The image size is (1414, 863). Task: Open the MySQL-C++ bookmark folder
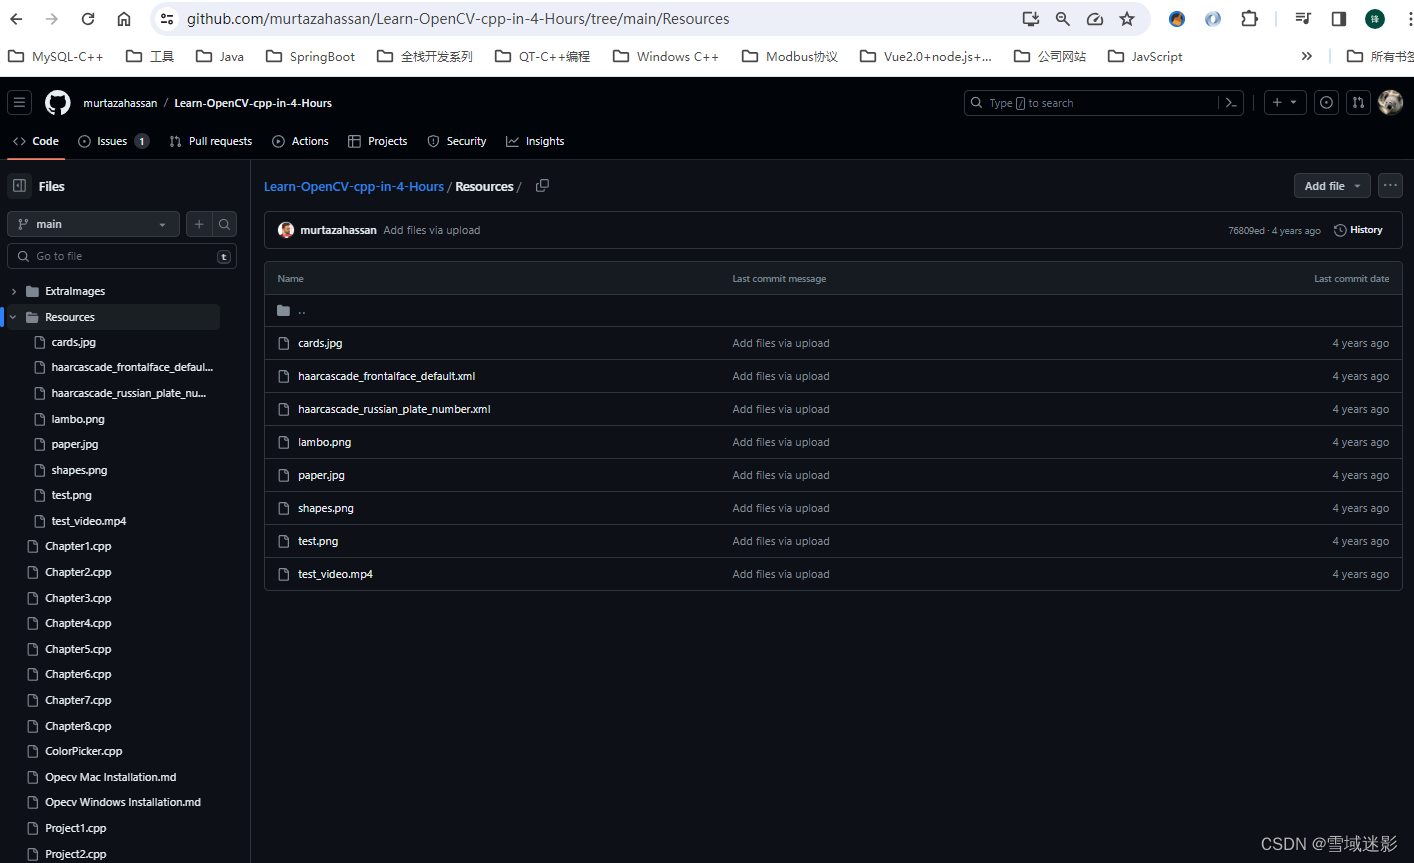55,56
